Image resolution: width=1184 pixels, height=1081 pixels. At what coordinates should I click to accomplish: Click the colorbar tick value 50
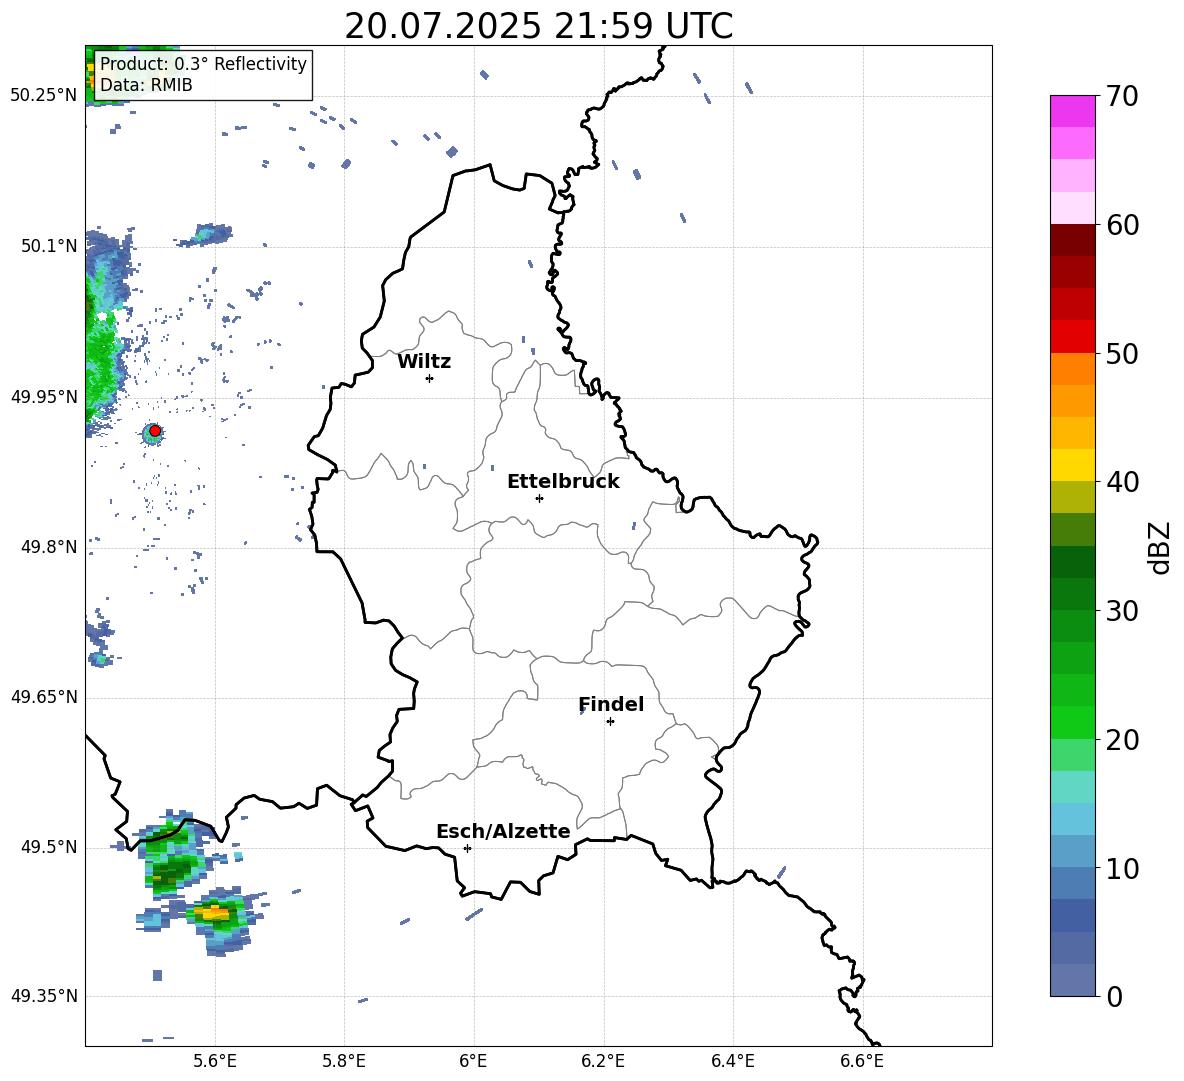(x=1122, y=353)
